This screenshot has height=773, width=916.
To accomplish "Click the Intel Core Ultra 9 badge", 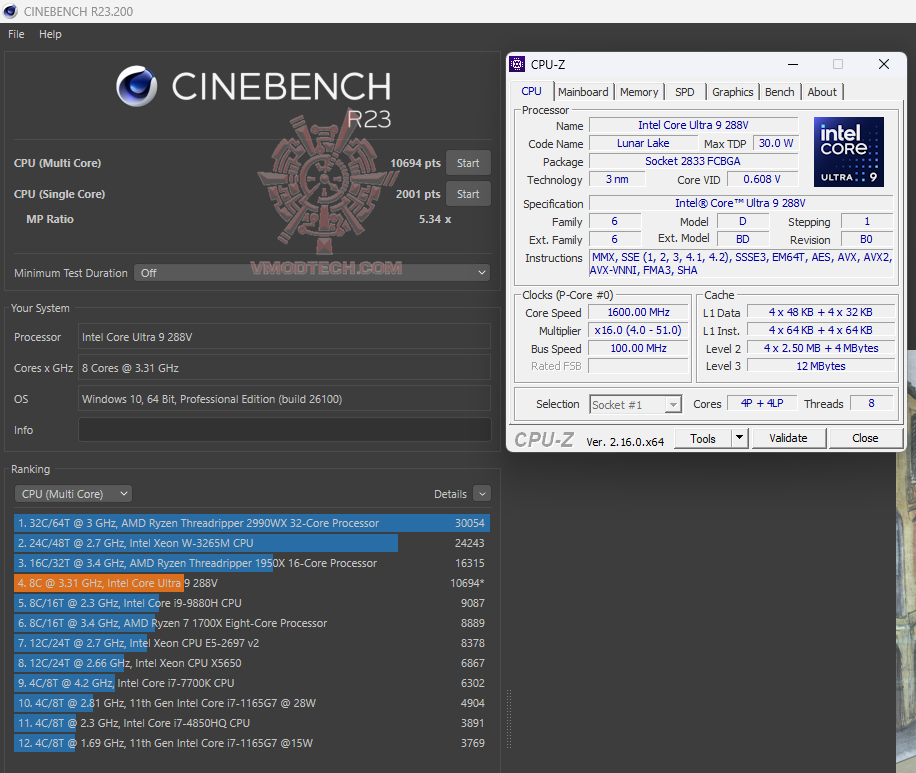I will [848, 151].
